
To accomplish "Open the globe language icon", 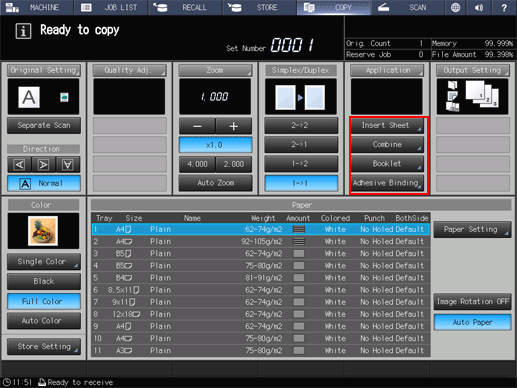I will coord(455,7).
